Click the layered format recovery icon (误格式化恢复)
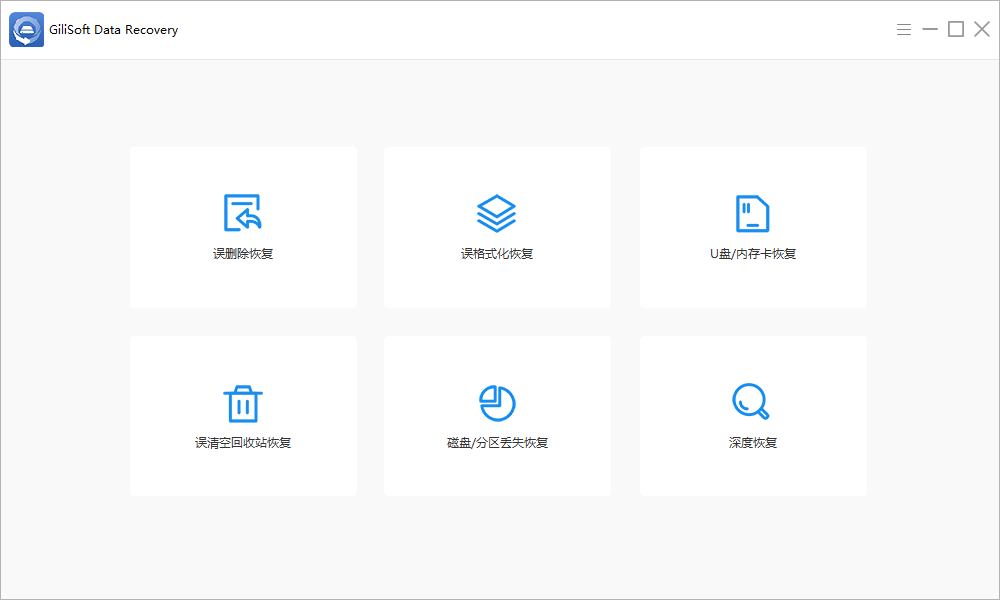Image resolution: width=1000 pixels, height=600 pixels. (496, 213)
